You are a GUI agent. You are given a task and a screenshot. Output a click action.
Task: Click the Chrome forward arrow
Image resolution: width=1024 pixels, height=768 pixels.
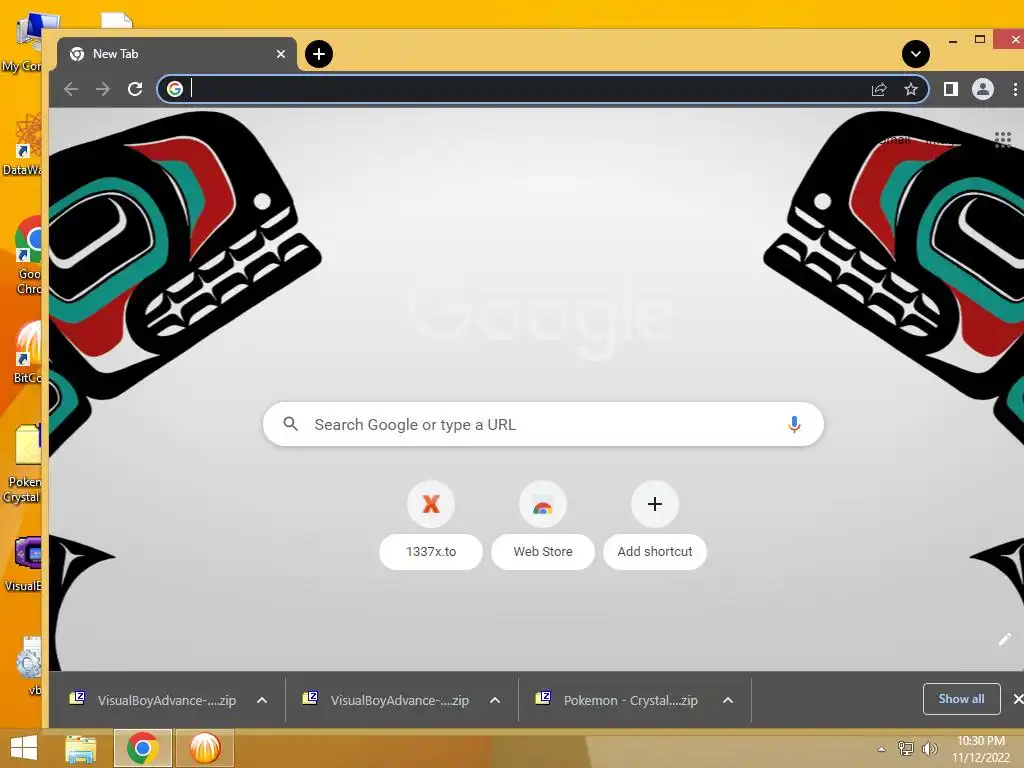click(x=103, y=89)
